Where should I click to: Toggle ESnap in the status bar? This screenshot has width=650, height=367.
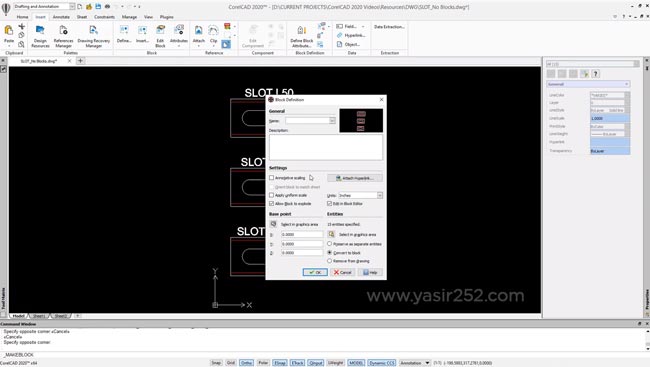(280, 363)
